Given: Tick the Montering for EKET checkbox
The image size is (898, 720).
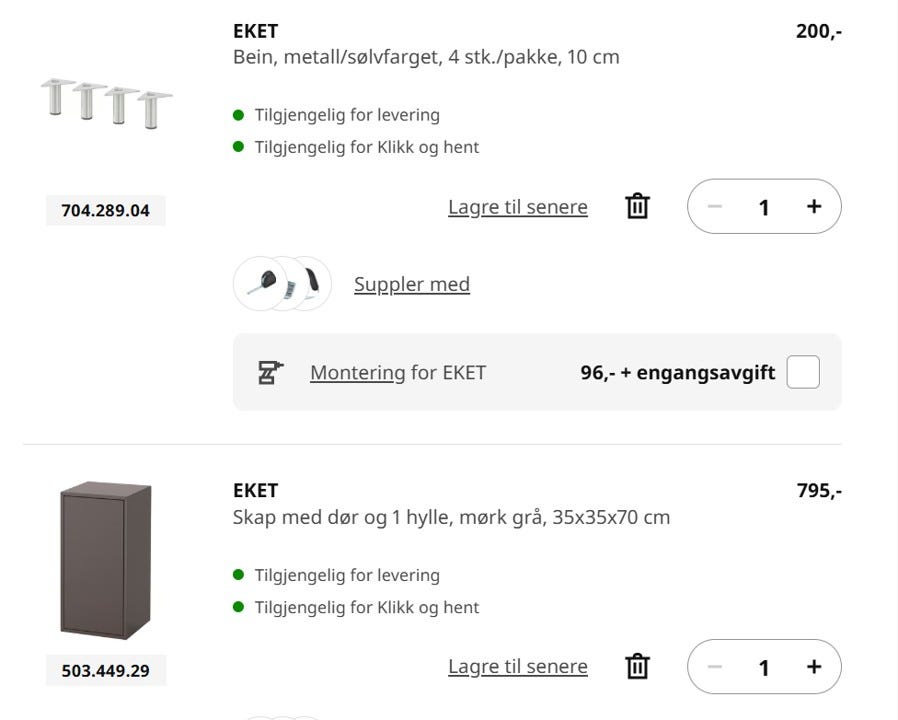Looking at the screenshot, I should pyautogui.click(x=803, y=373).
